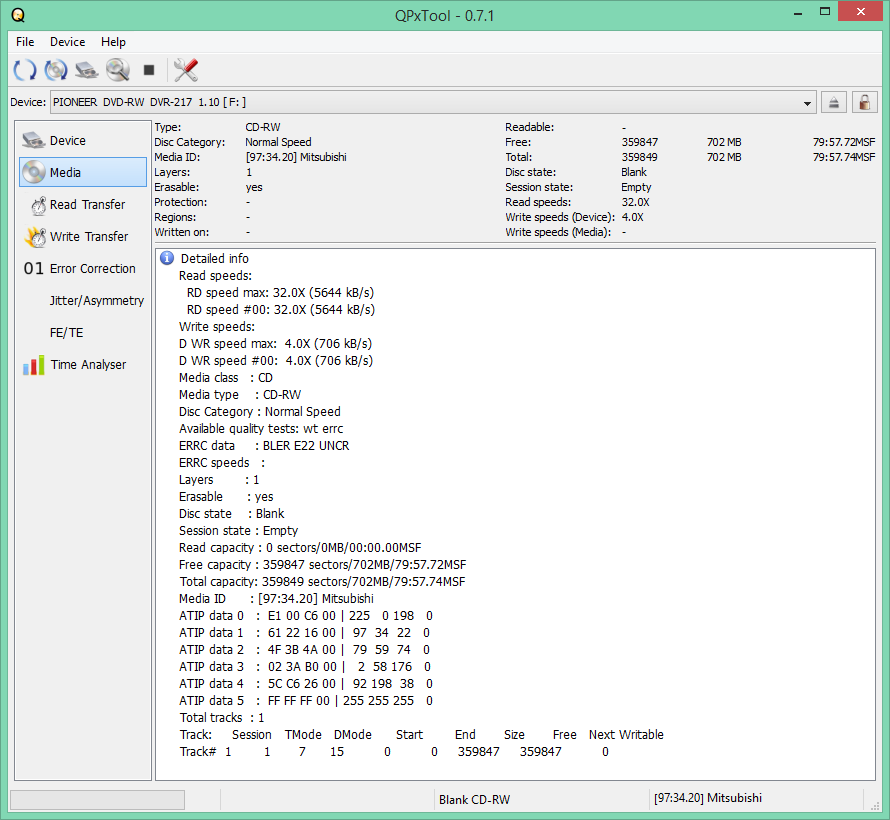Image resolution: width=890 pixels, height=820 pixels.
Task: Open the Help menu
Action: tap(113, 42)
